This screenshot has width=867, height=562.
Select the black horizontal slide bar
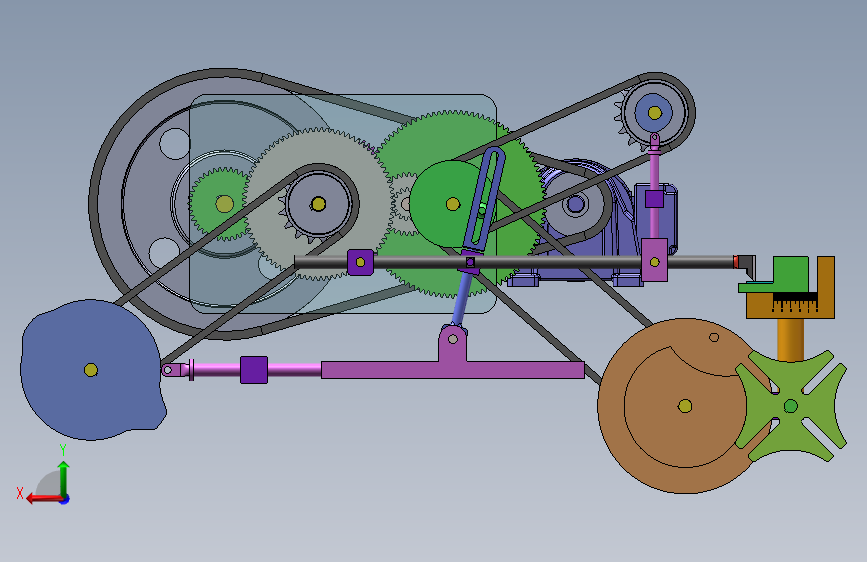[x=514, y=262]
